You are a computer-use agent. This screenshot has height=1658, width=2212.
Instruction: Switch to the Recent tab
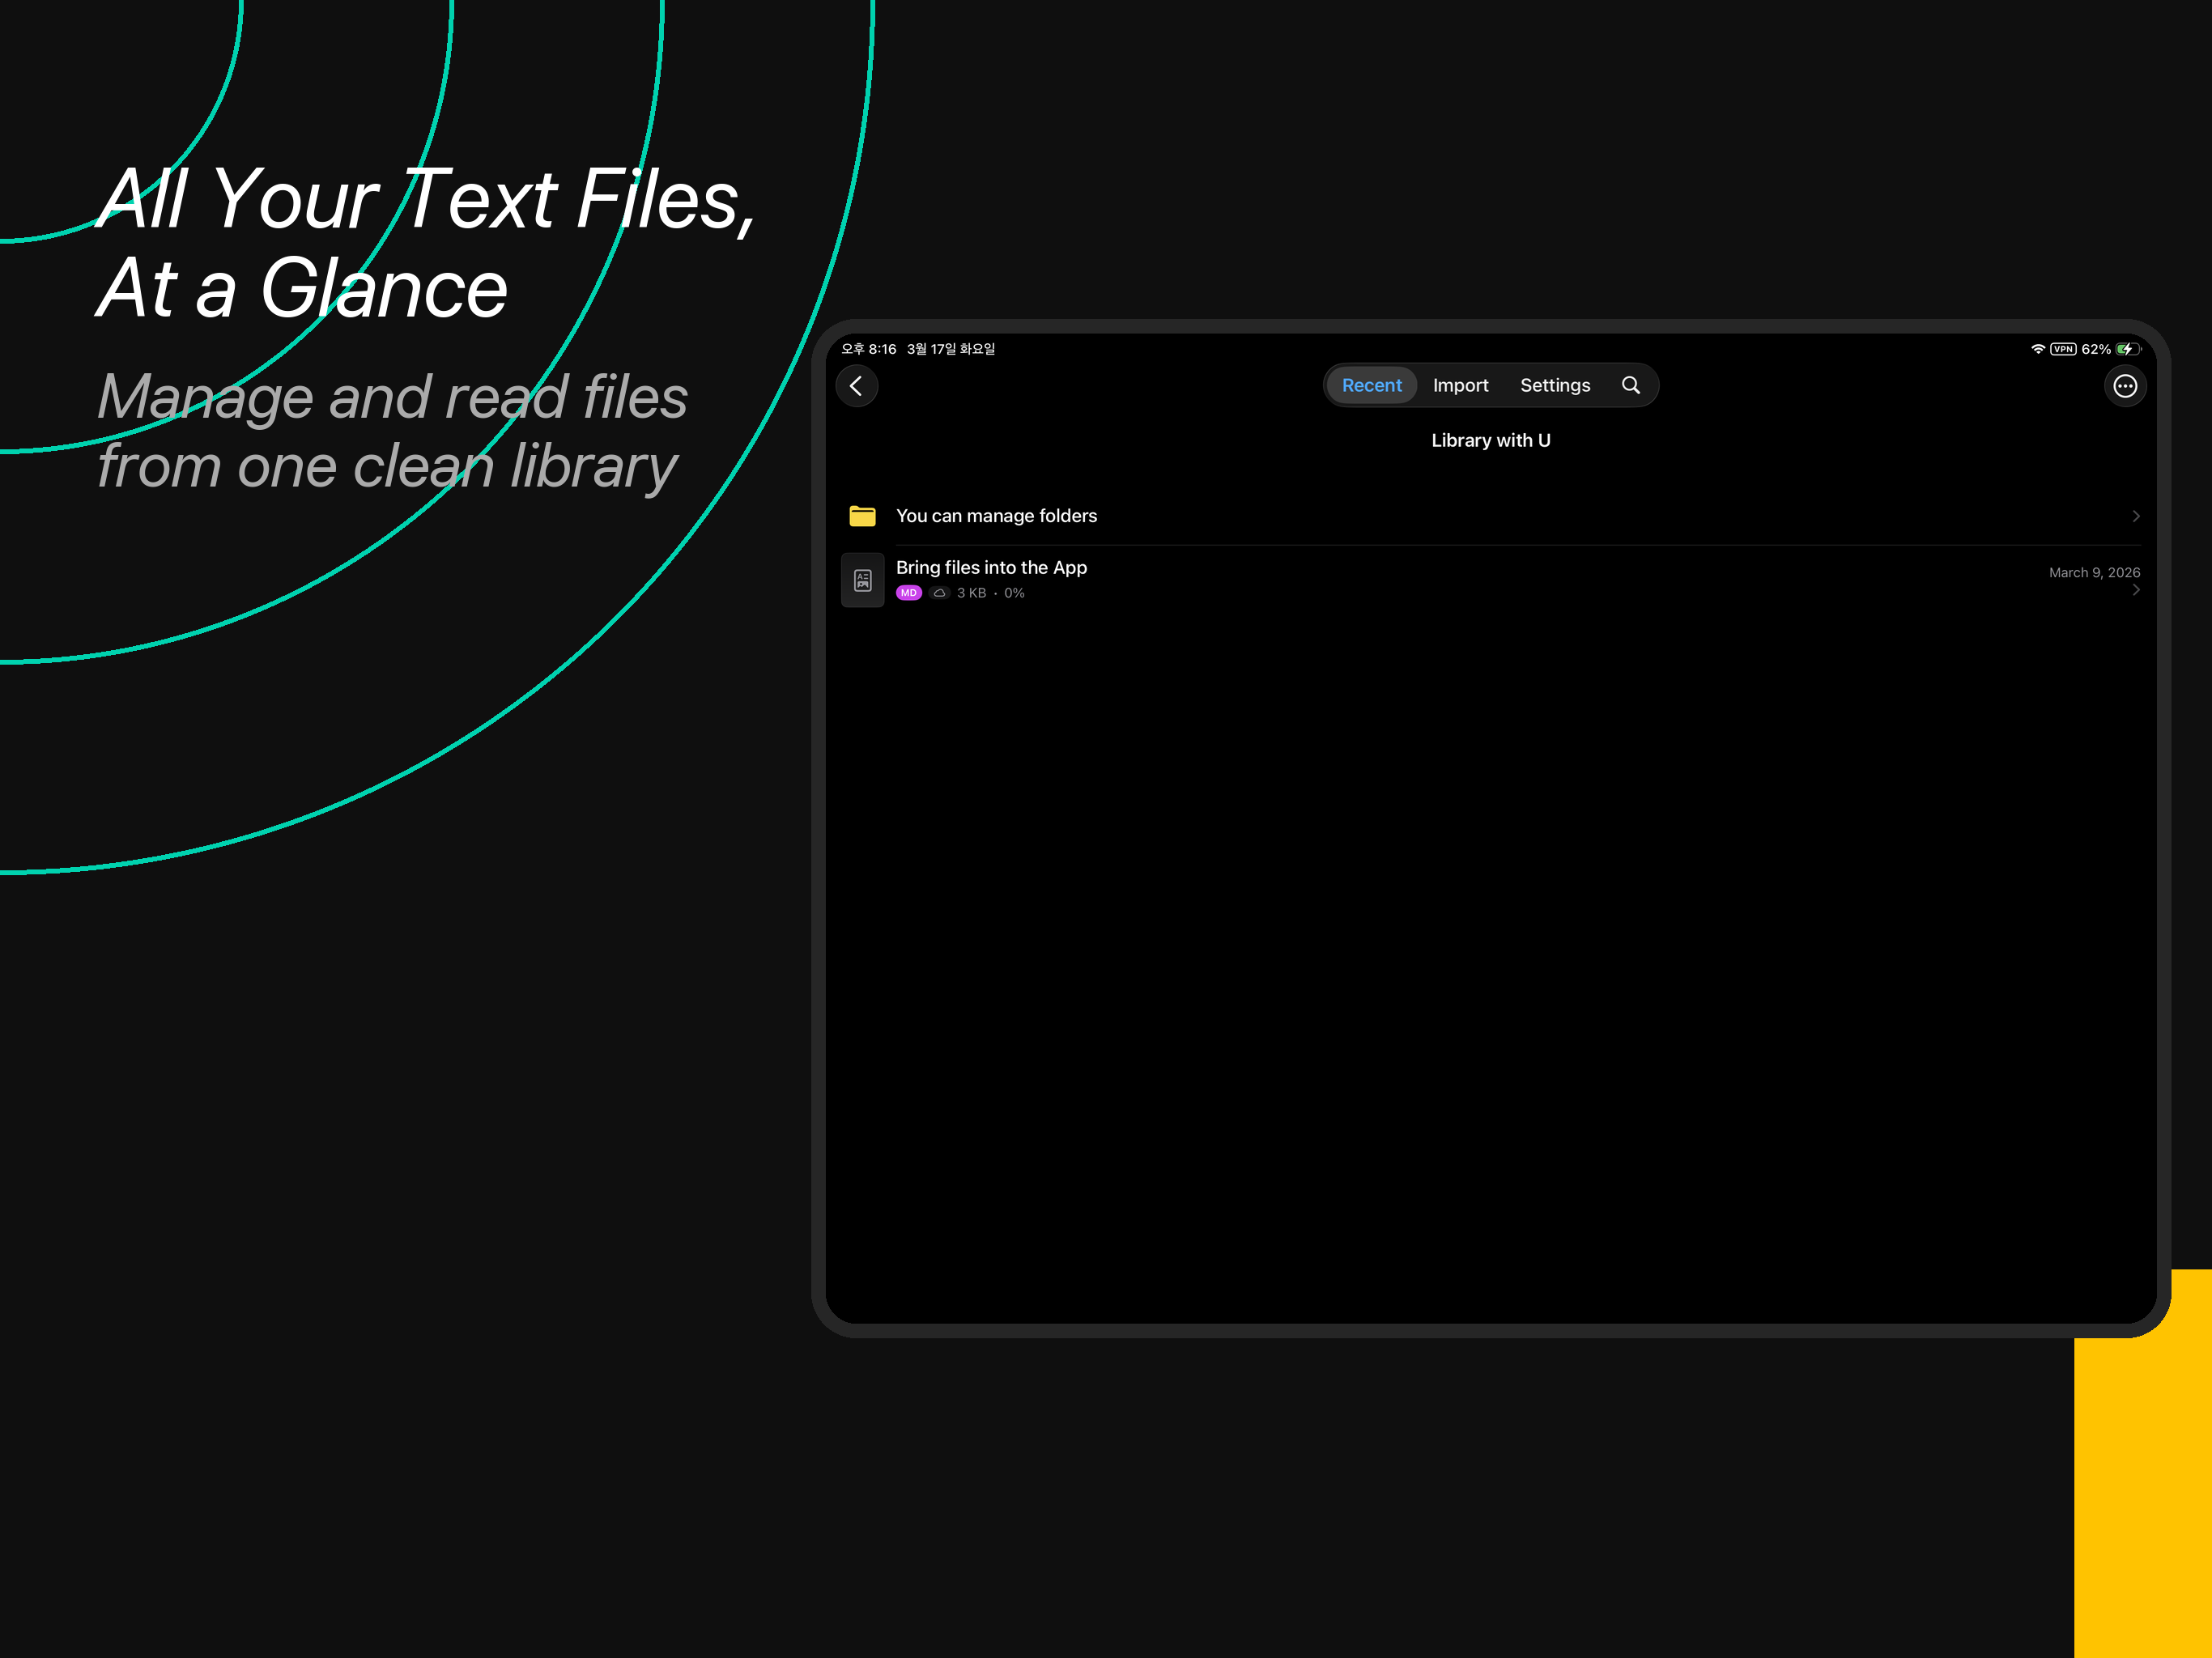[1371, 385]
